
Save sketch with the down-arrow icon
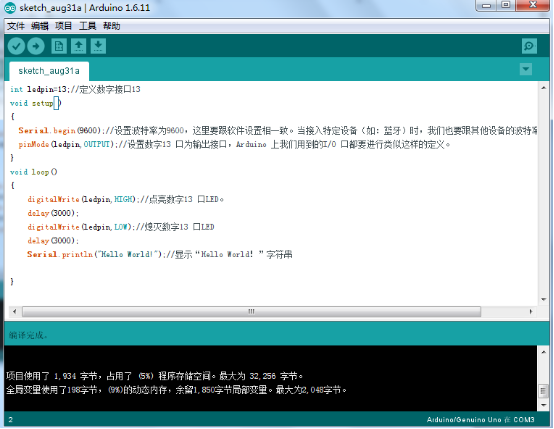(x=98, y=46)
